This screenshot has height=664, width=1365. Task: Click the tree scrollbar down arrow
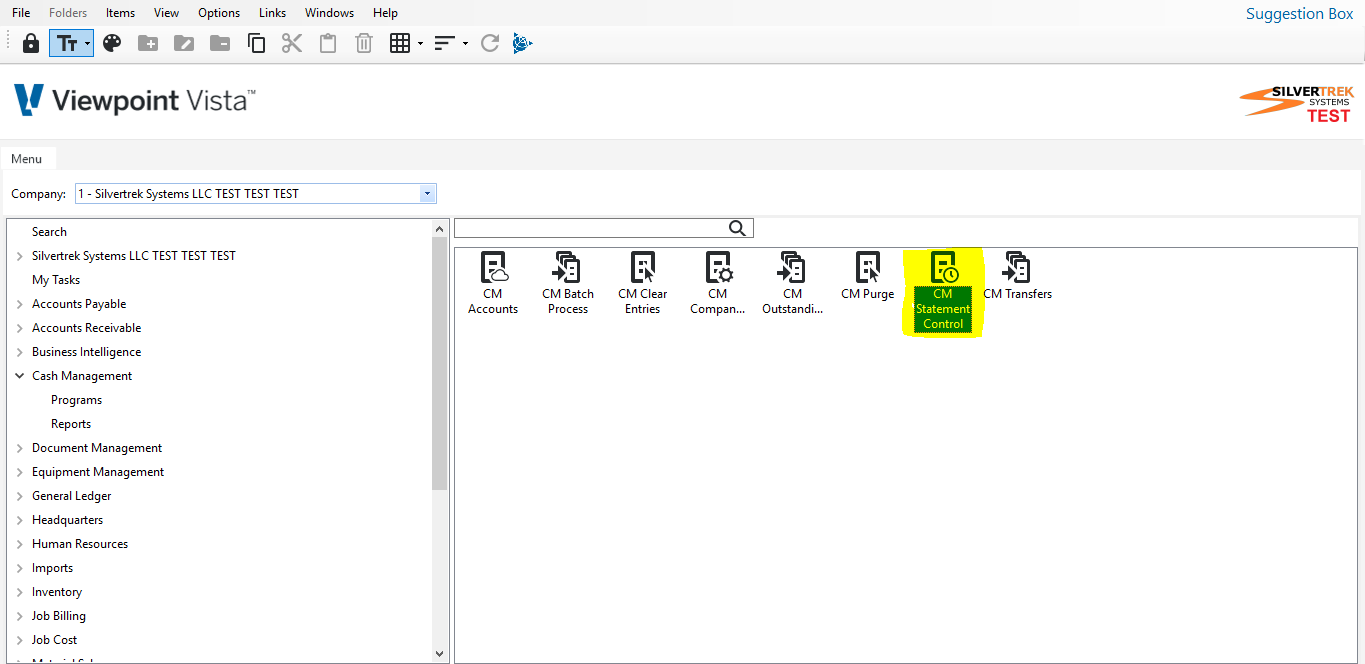point(440,654)
